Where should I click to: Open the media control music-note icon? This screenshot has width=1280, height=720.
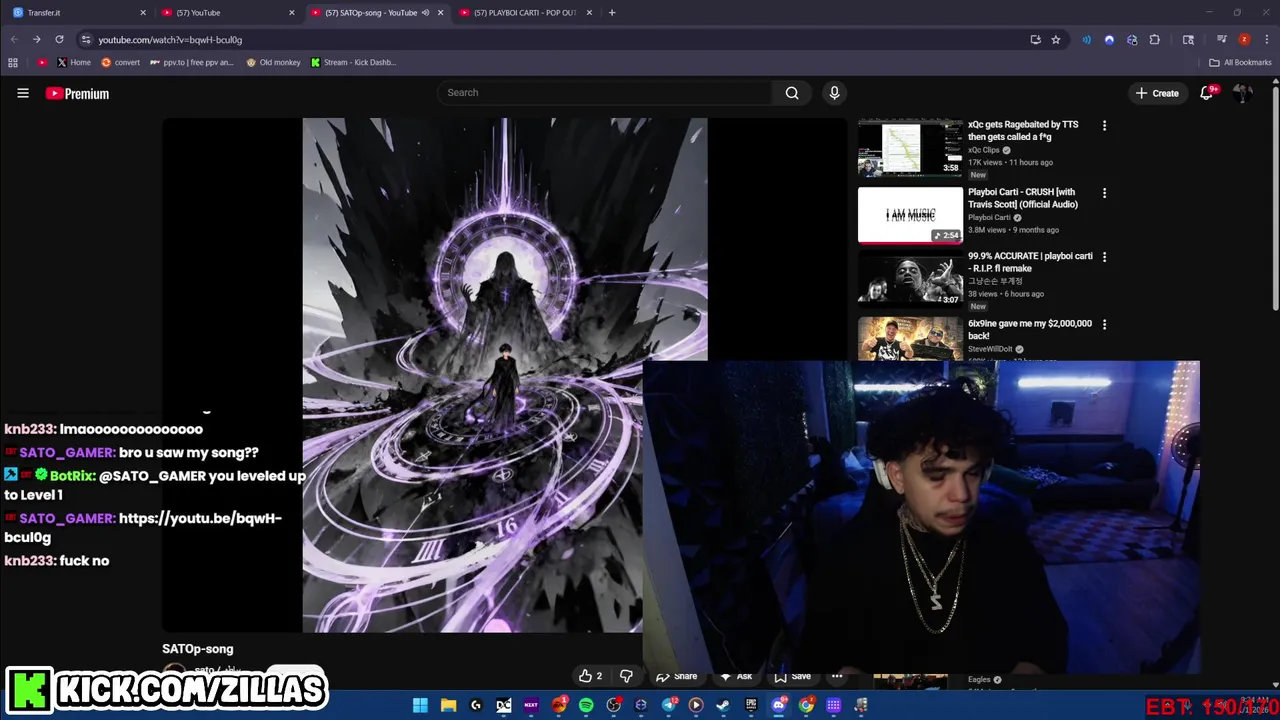click(1222, 40)
